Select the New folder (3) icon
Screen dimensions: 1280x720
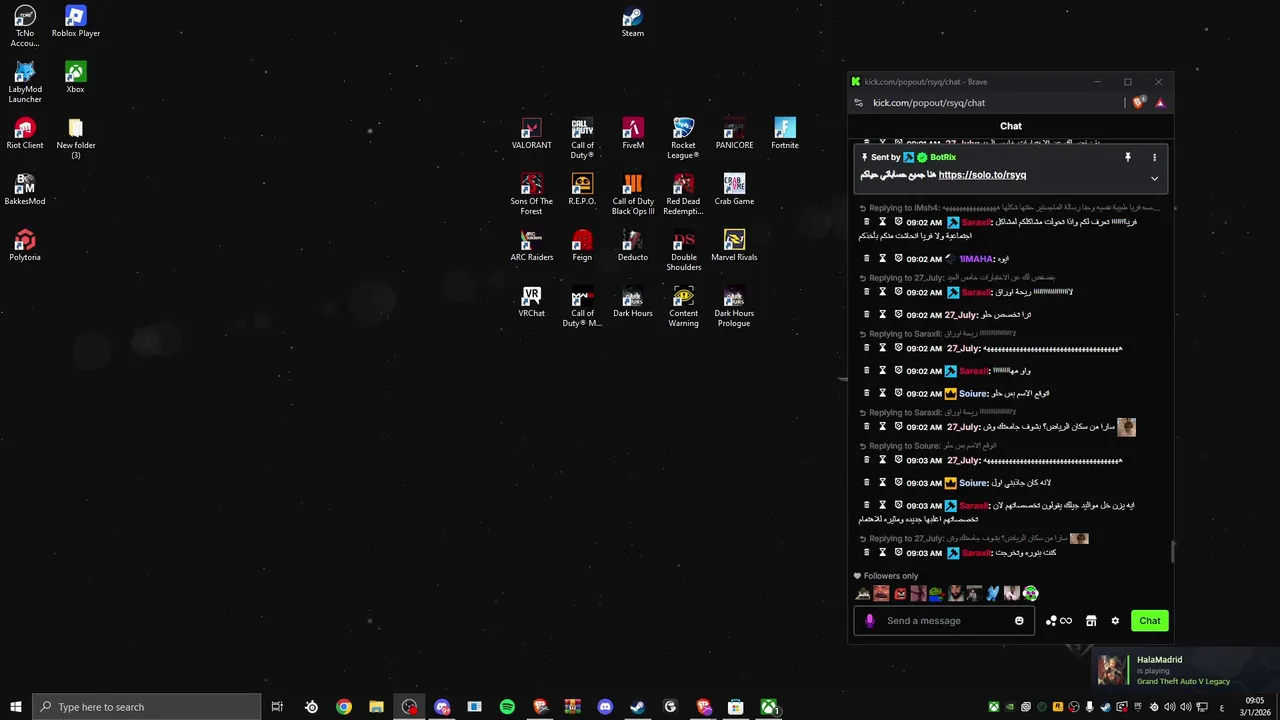[x=76, y=138]
